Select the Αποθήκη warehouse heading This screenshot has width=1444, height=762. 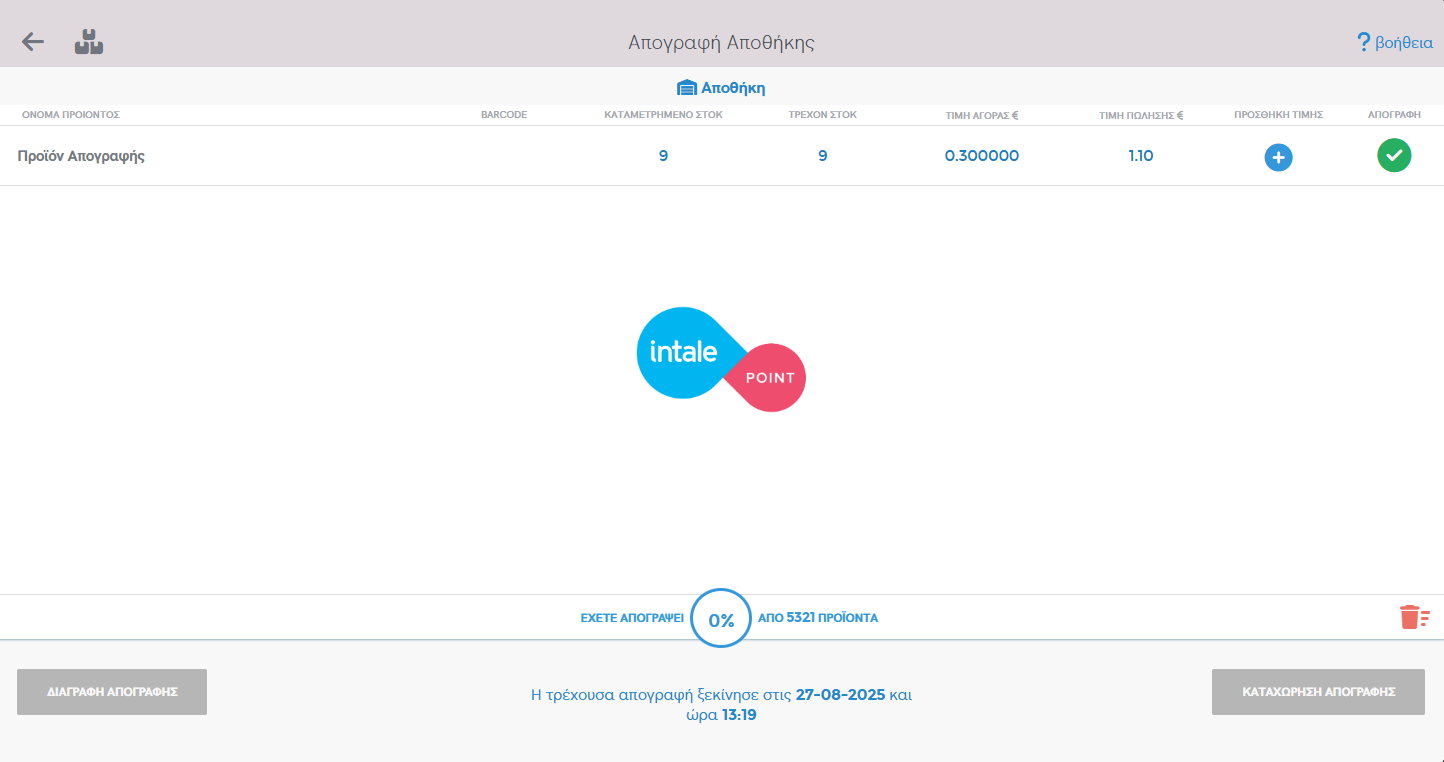tap(733, 88)
